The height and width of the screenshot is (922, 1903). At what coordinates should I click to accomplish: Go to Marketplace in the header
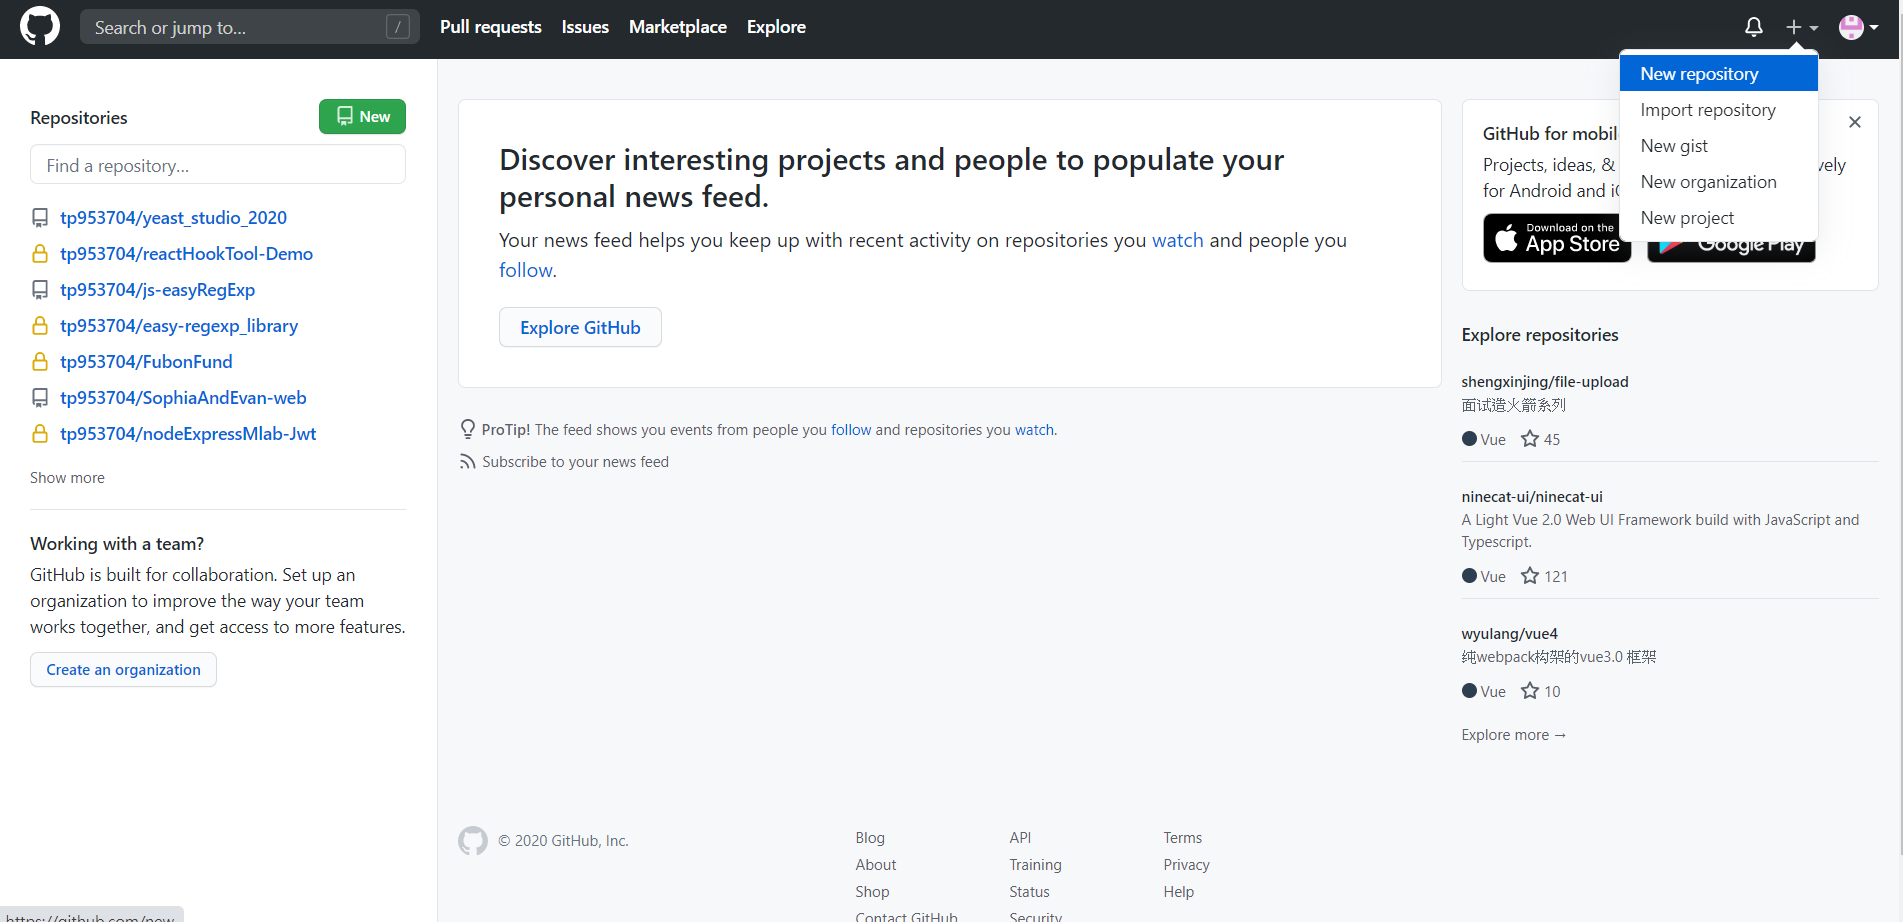point(678,27)
